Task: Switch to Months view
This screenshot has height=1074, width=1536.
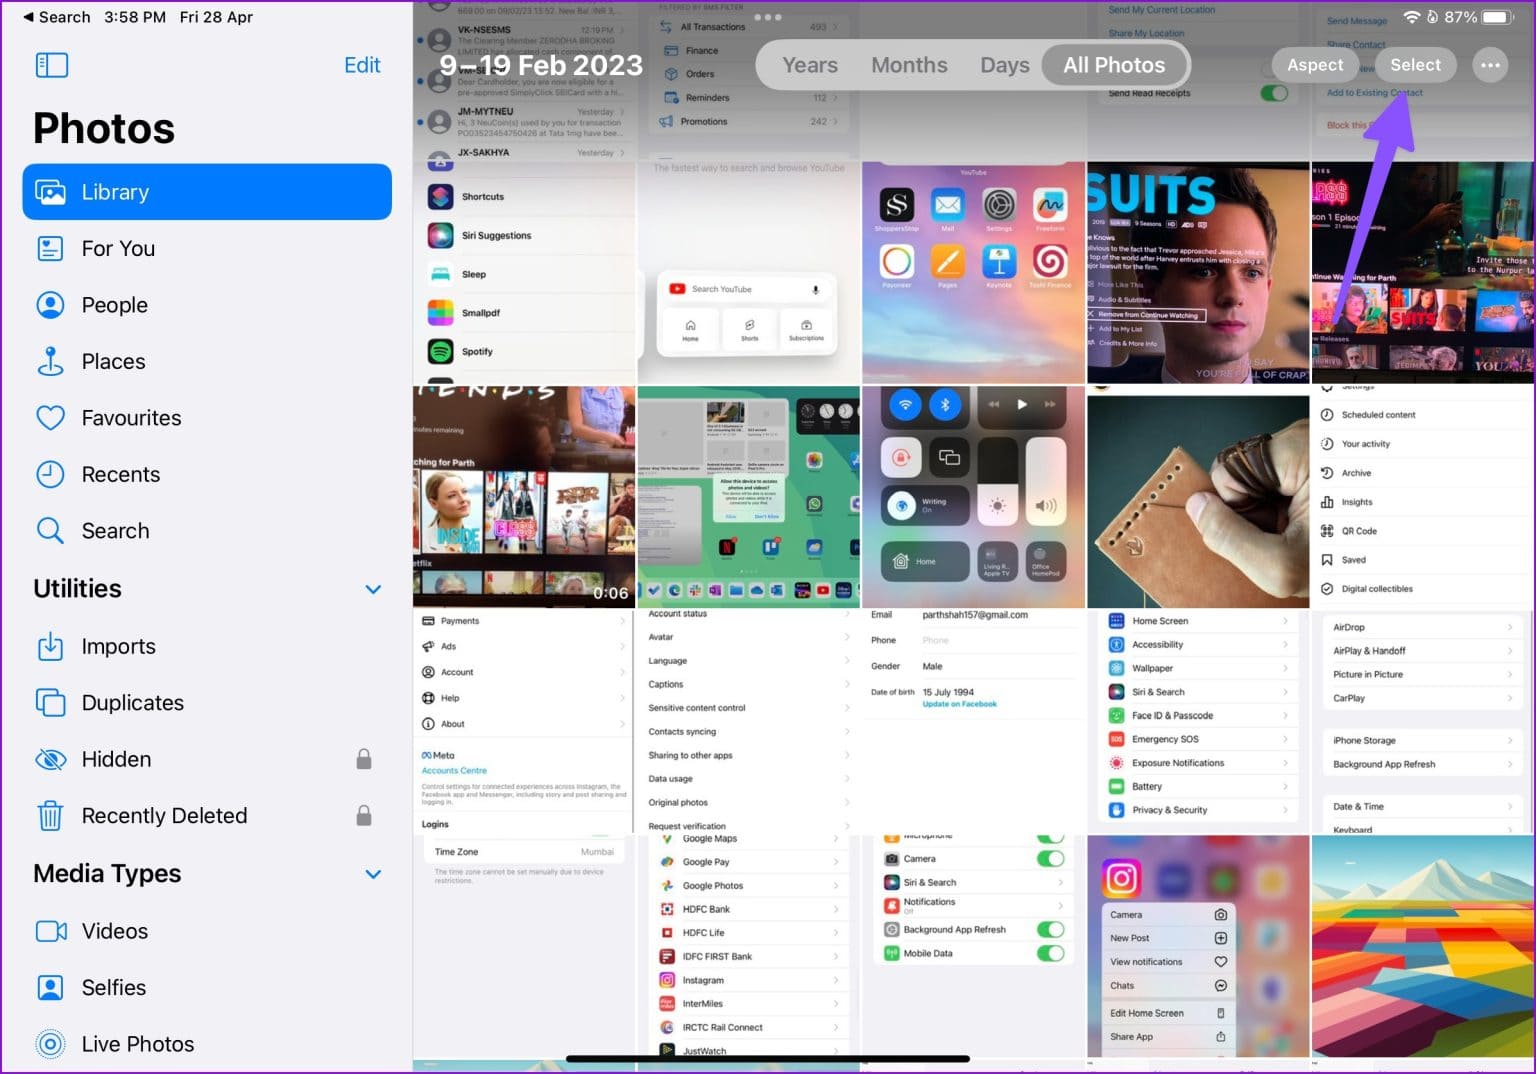Action: point(909,65)
